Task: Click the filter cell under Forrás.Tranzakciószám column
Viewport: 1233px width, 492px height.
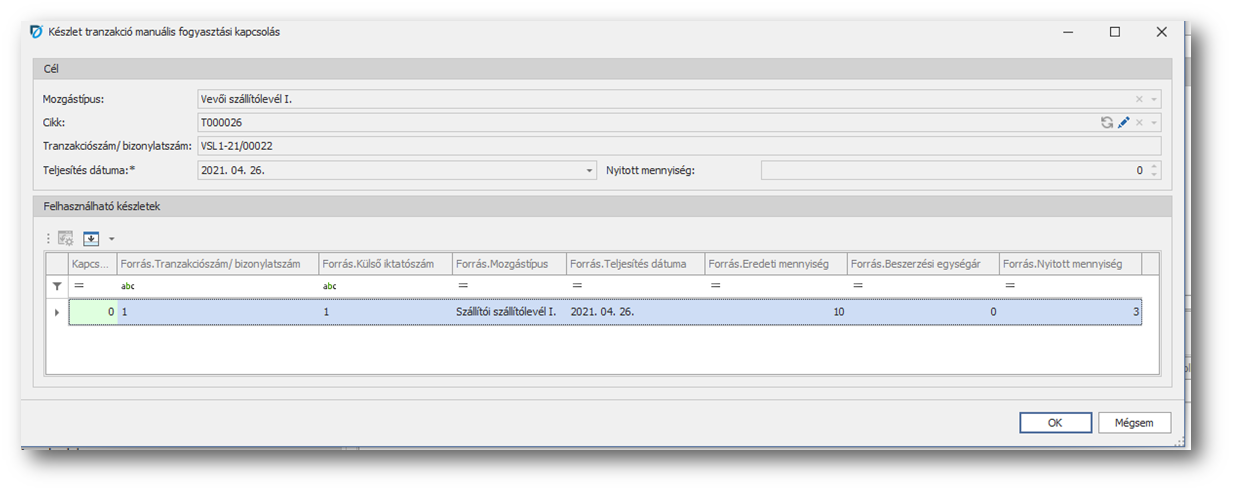Action: point(216,286)
